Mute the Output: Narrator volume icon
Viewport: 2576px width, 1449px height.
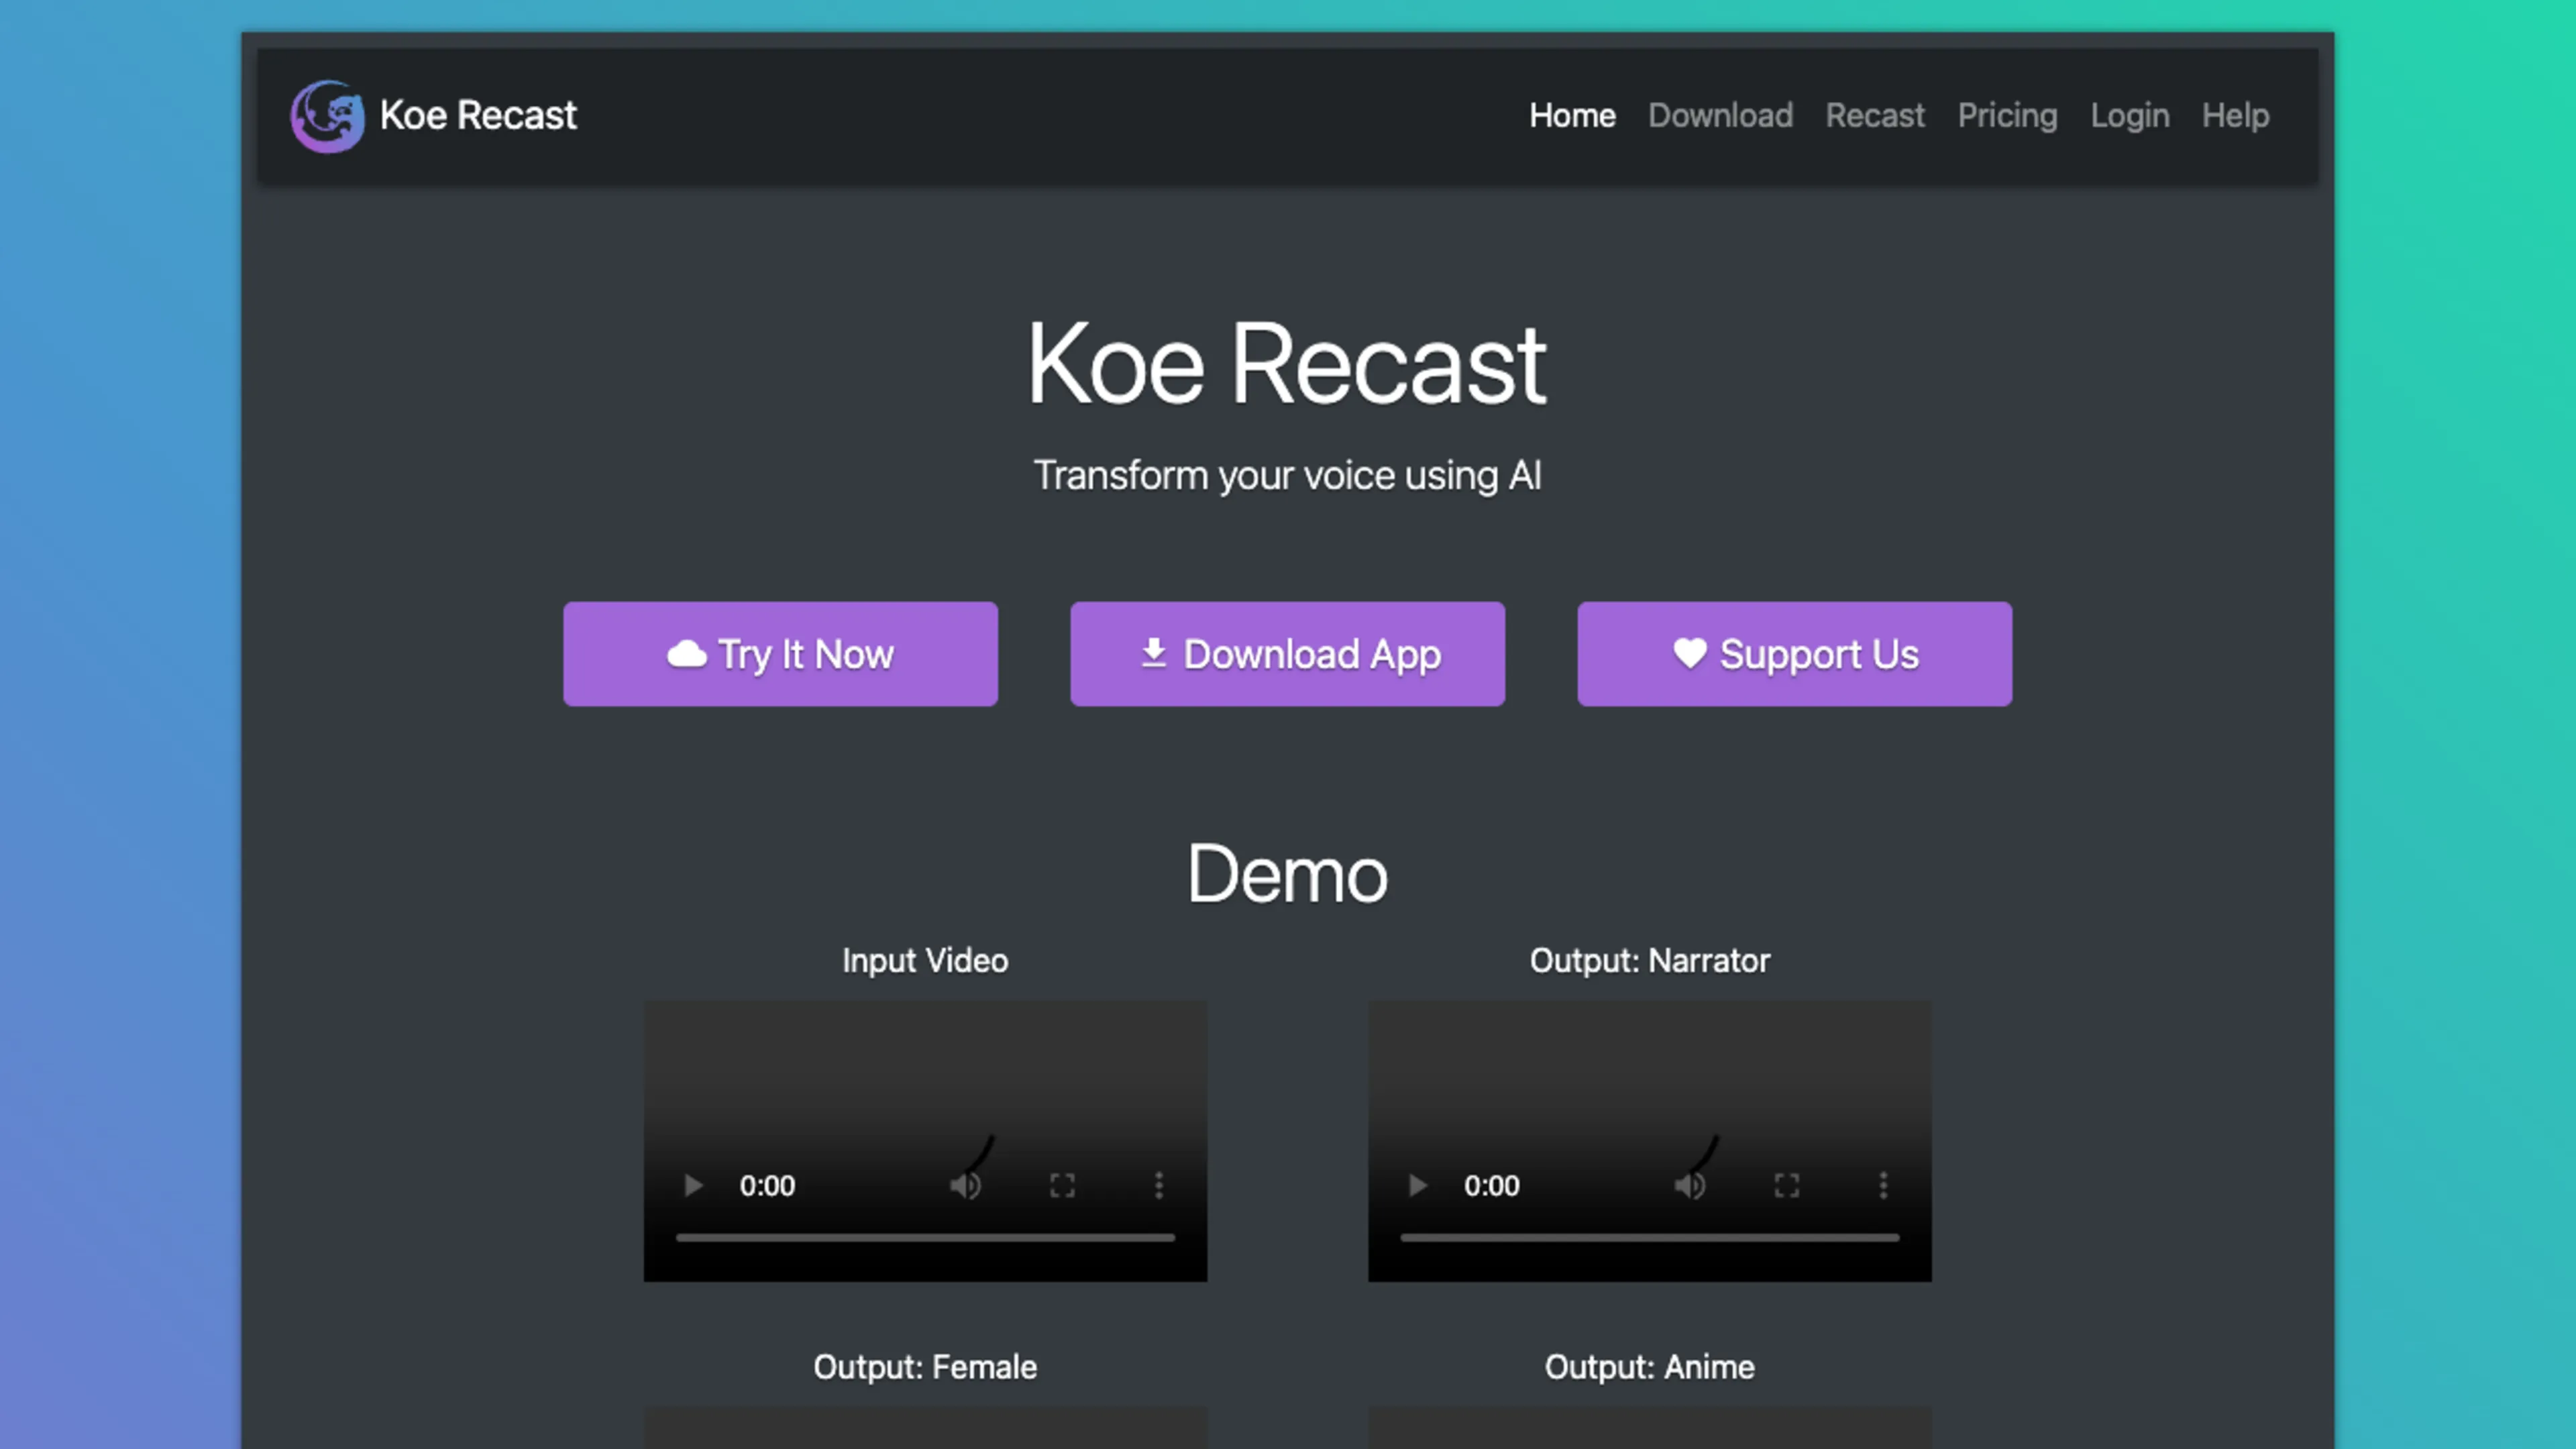(1690, 1186)
